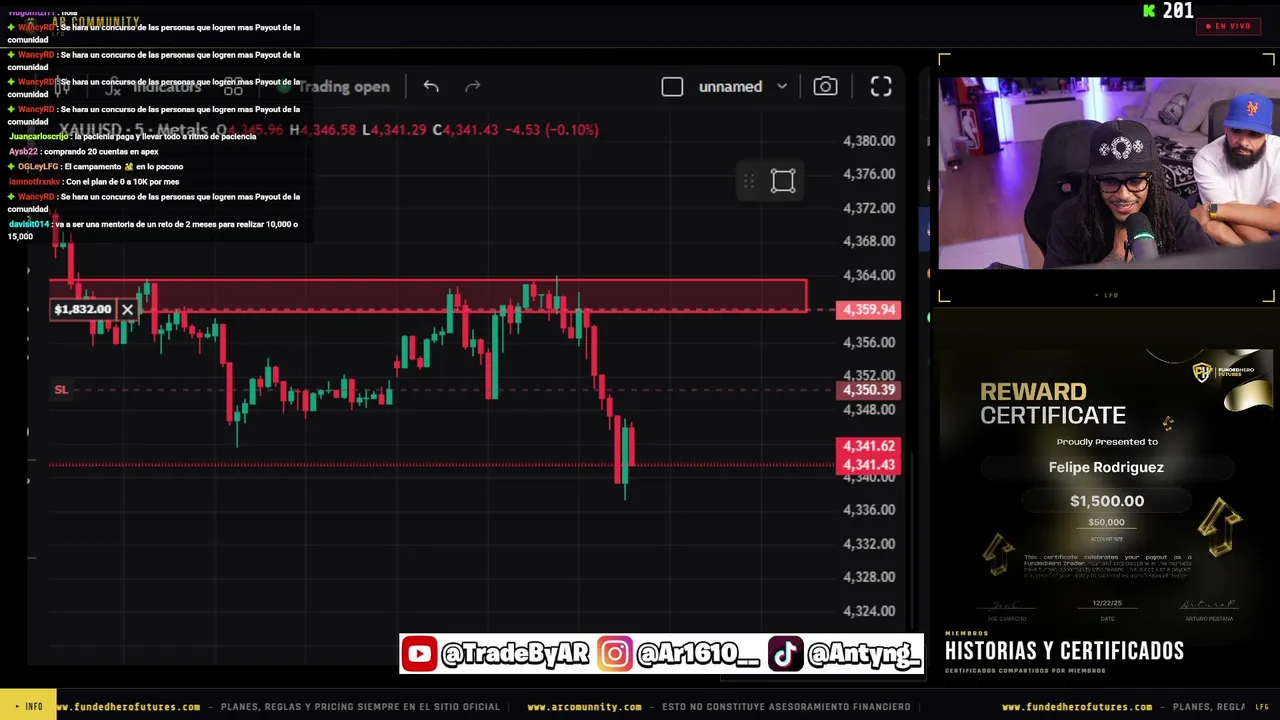This screenshot has width=1280, height=720.
Task: Click the Trading open status indicator
Action: 336,87
